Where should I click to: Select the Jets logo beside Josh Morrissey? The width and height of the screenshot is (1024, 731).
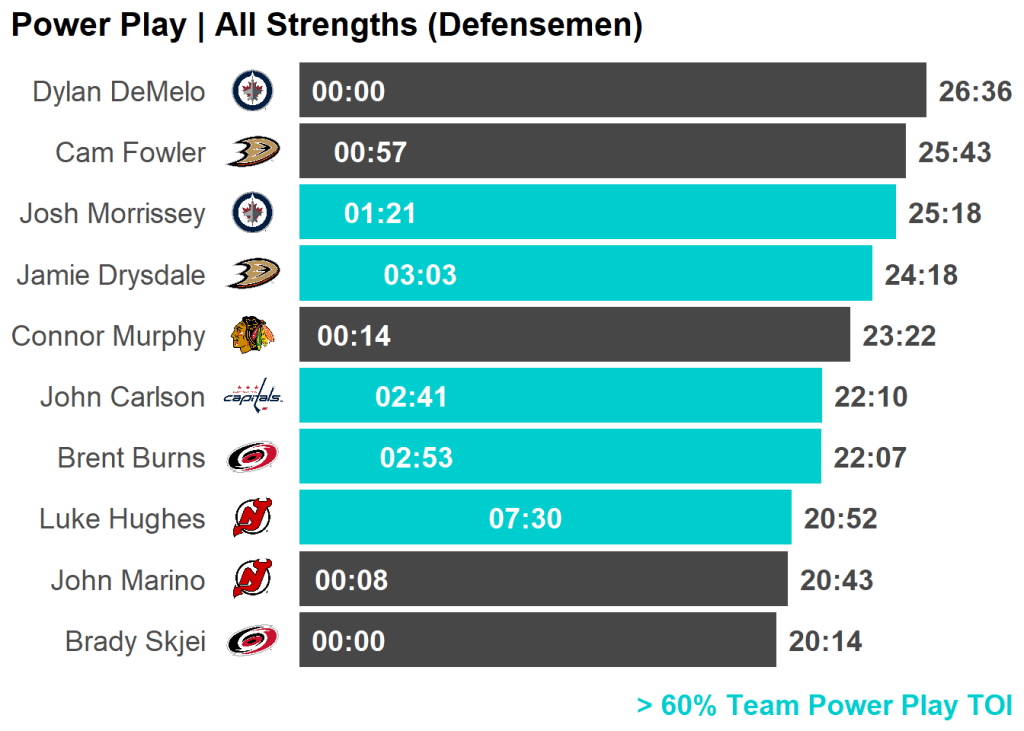(x=252, y=213)
